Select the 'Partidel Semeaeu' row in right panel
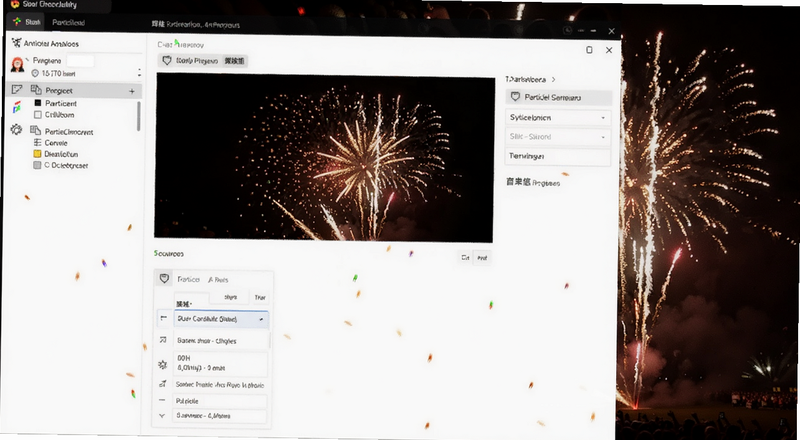This screenshot has height=440, width=800. pos(558,97)
